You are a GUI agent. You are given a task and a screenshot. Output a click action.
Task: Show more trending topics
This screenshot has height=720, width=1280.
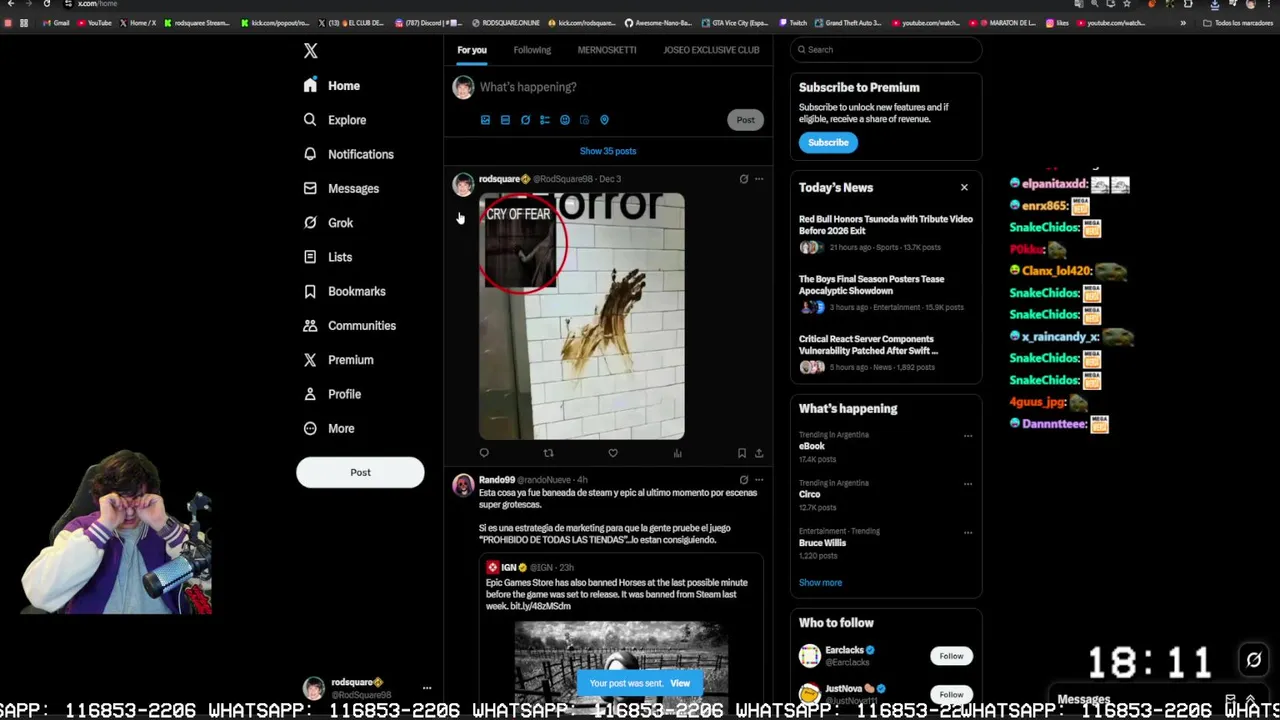tap(820, 583)
